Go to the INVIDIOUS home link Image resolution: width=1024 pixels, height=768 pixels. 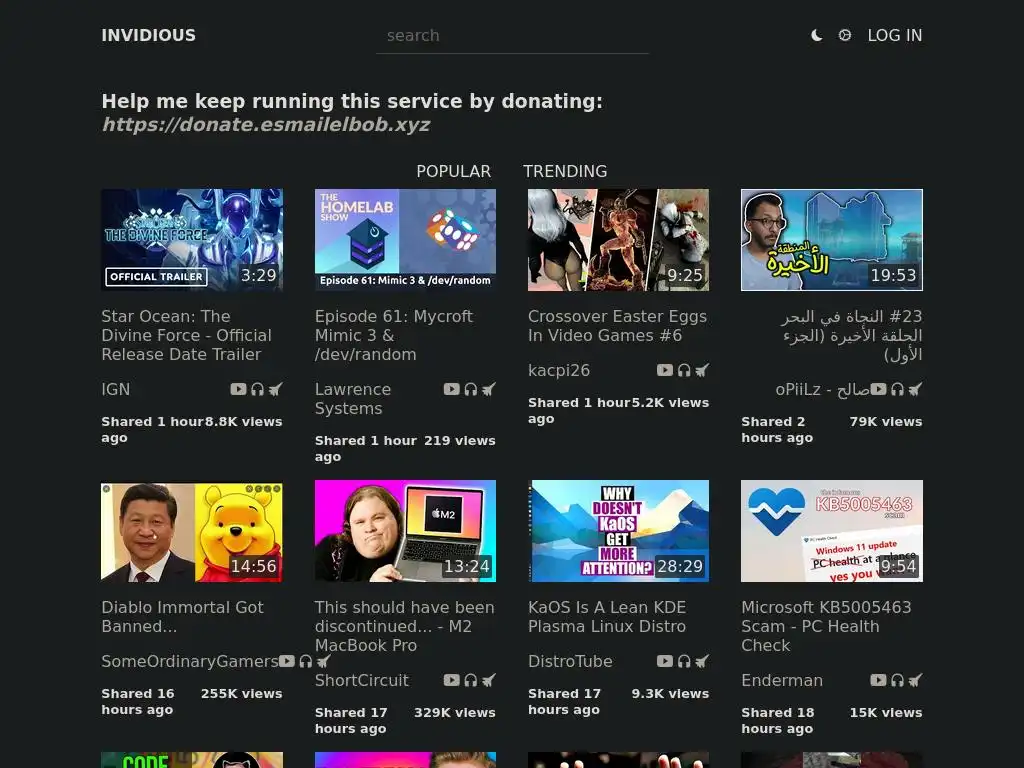(148, 35)
